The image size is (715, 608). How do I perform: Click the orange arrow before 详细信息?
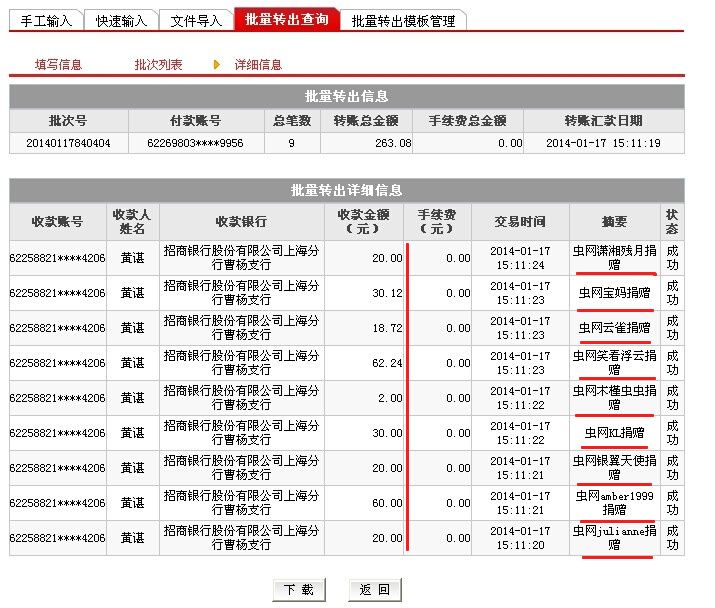pos(216,64)
